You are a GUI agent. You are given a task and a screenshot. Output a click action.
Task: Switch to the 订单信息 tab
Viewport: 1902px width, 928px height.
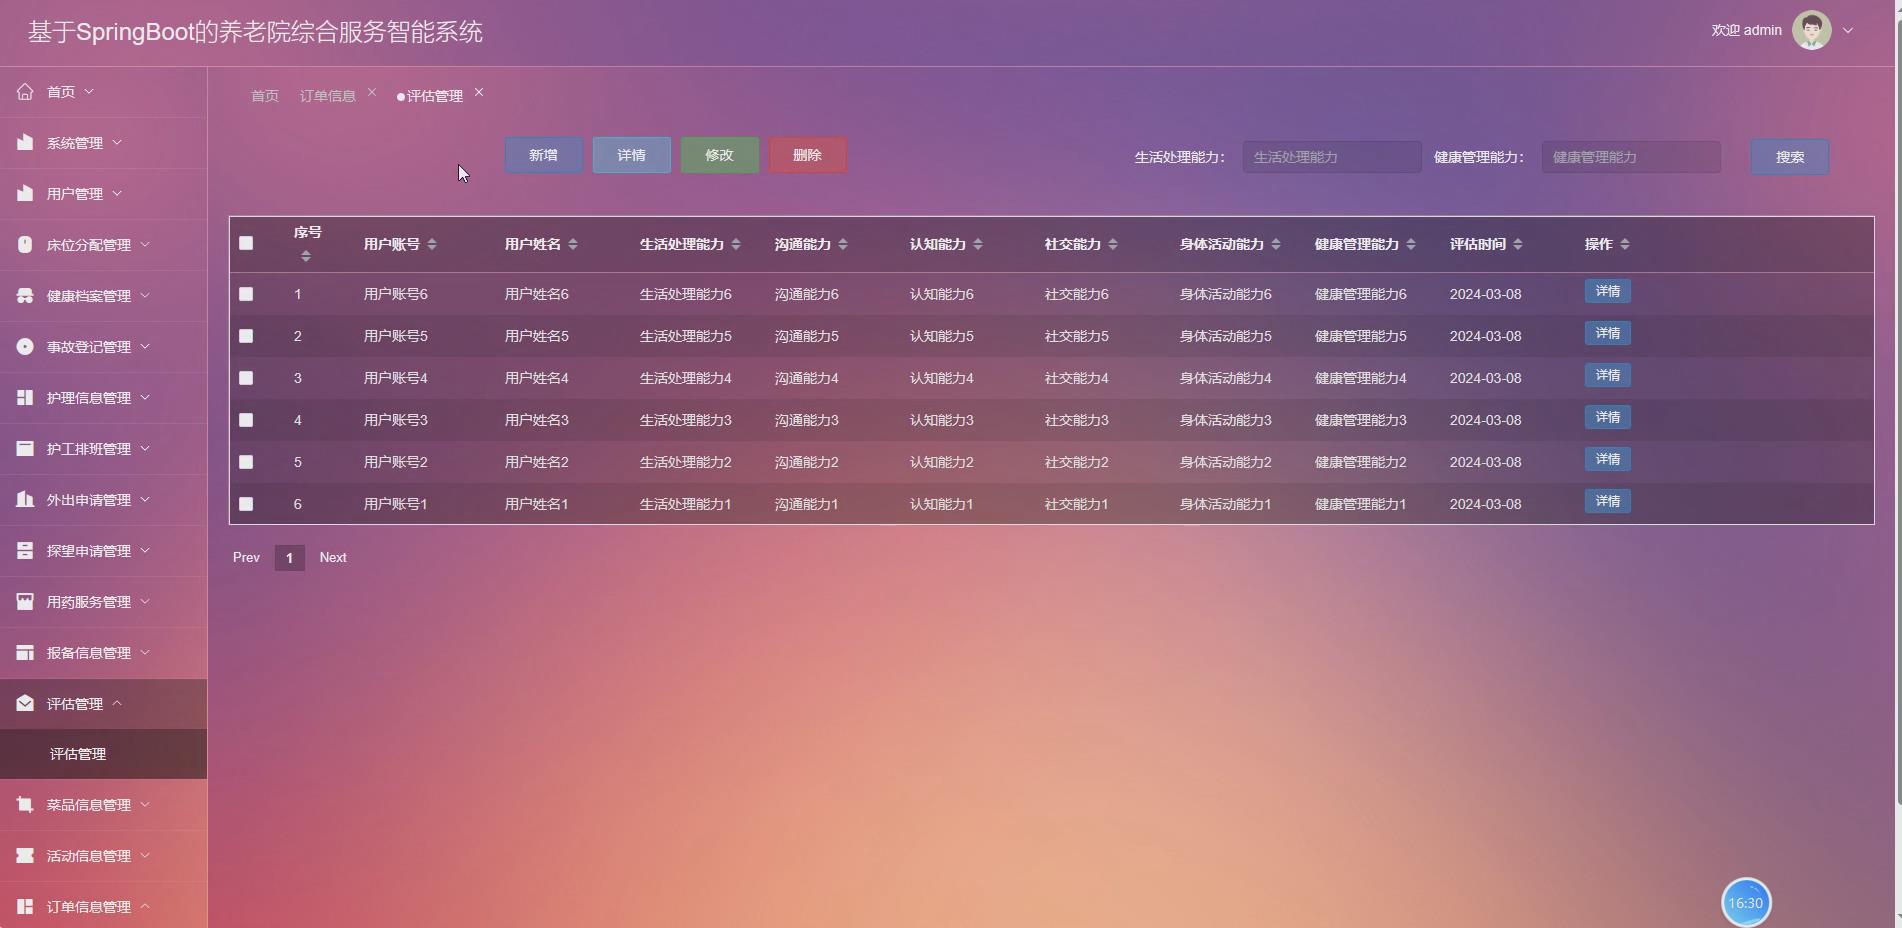(x=328, y=95)
